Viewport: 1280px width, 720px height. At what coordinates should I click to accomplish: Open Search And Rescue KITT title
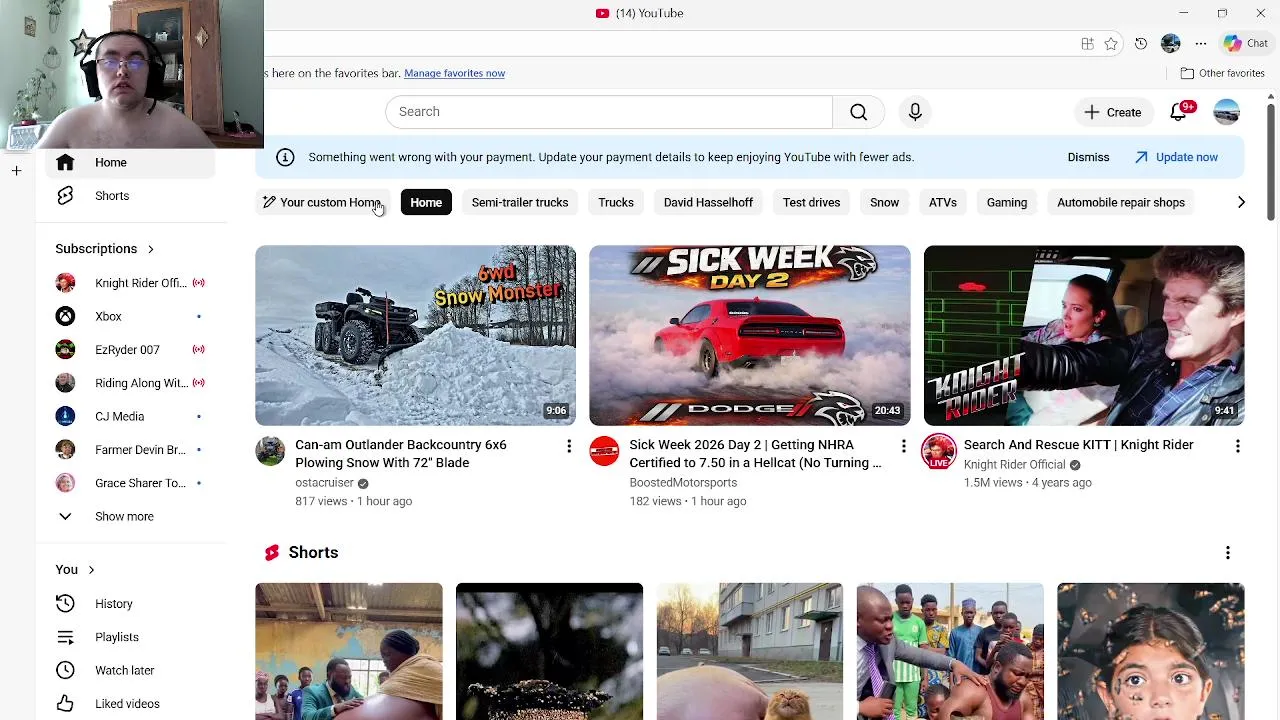(x=1078, y=445)
